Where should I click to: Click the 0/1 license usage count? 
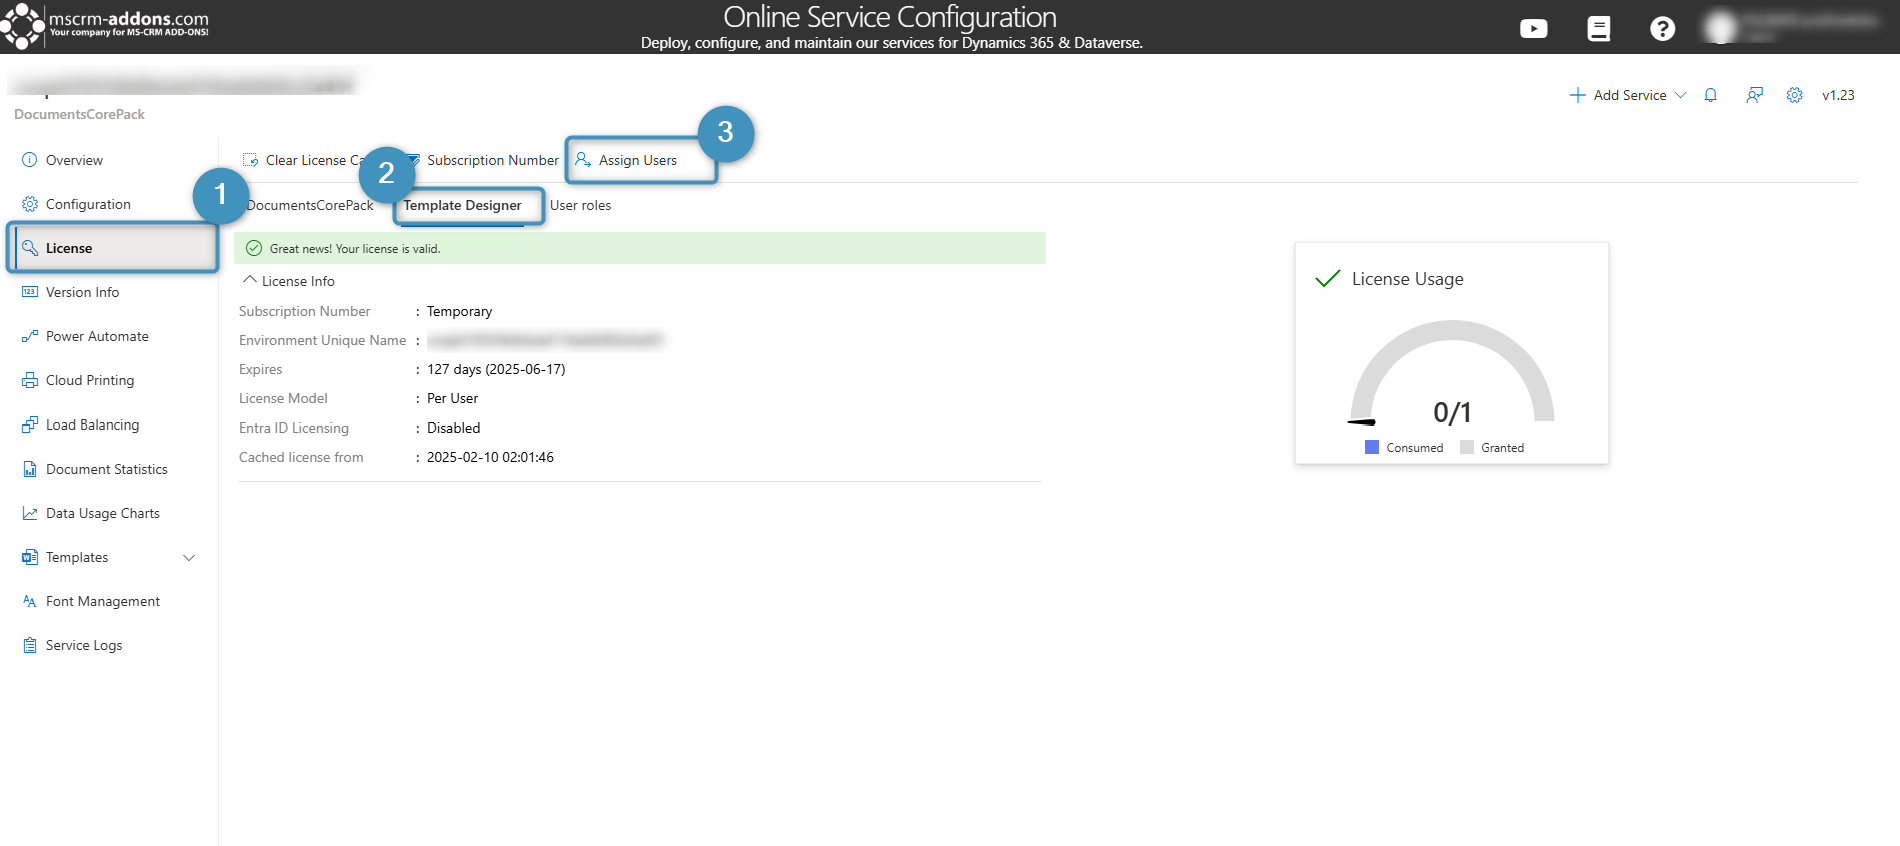(x=1452, y=412)
